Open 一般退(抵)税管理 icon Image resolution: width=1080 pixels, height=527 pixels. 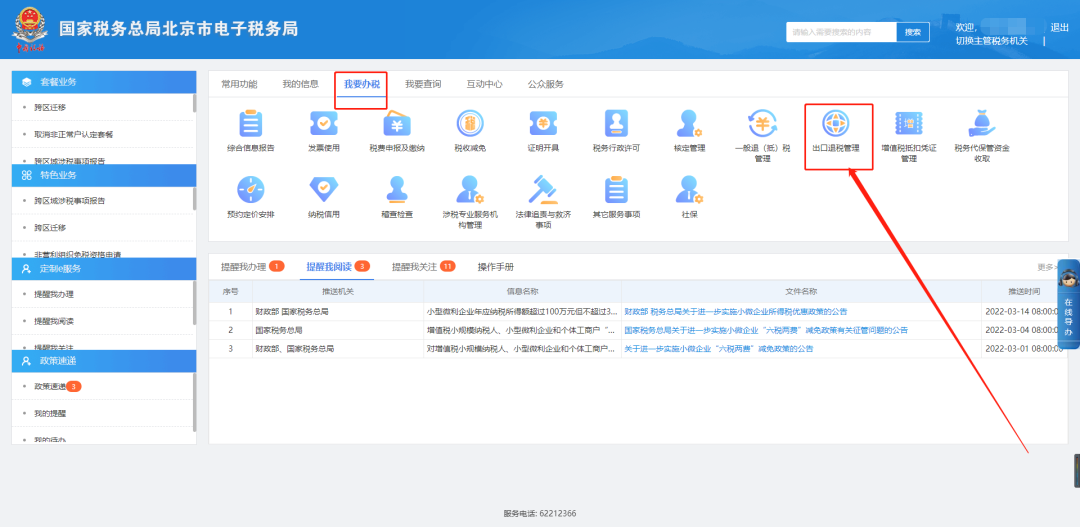pyautogui.click(x=762, y=124)
